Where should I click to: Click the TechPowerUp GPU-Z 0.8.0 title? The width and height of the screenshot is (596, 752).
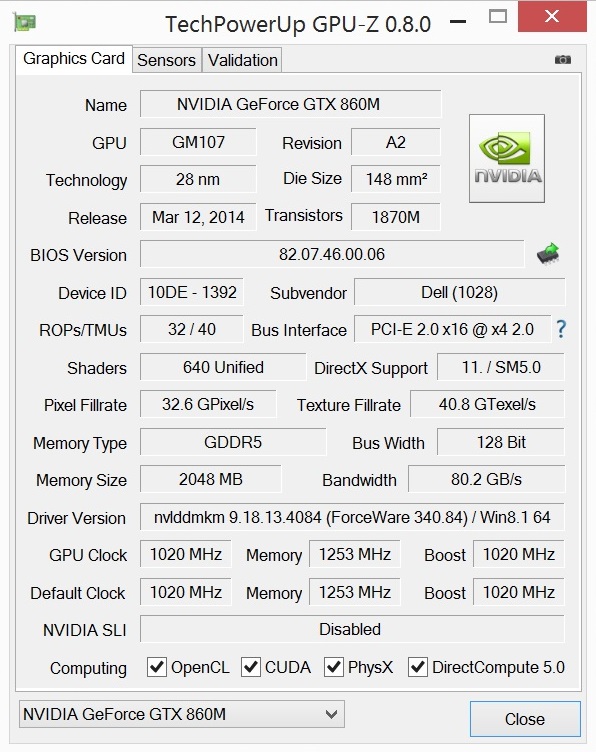pyautogui.click(x=298, y=24)
